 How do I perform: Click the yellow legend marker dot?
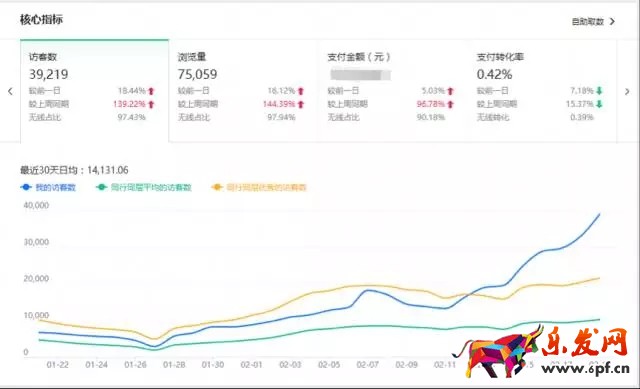click(x=217, y=187)
